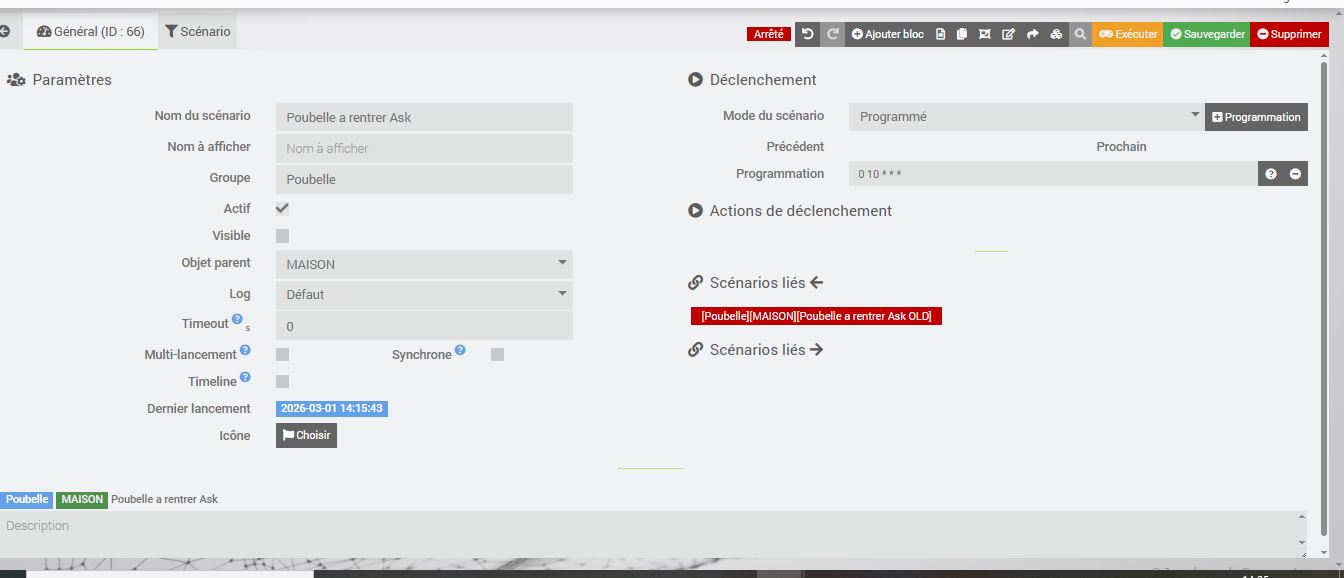
Task: Switch to the Scénario tab
Action: click(x=198, y=32)
